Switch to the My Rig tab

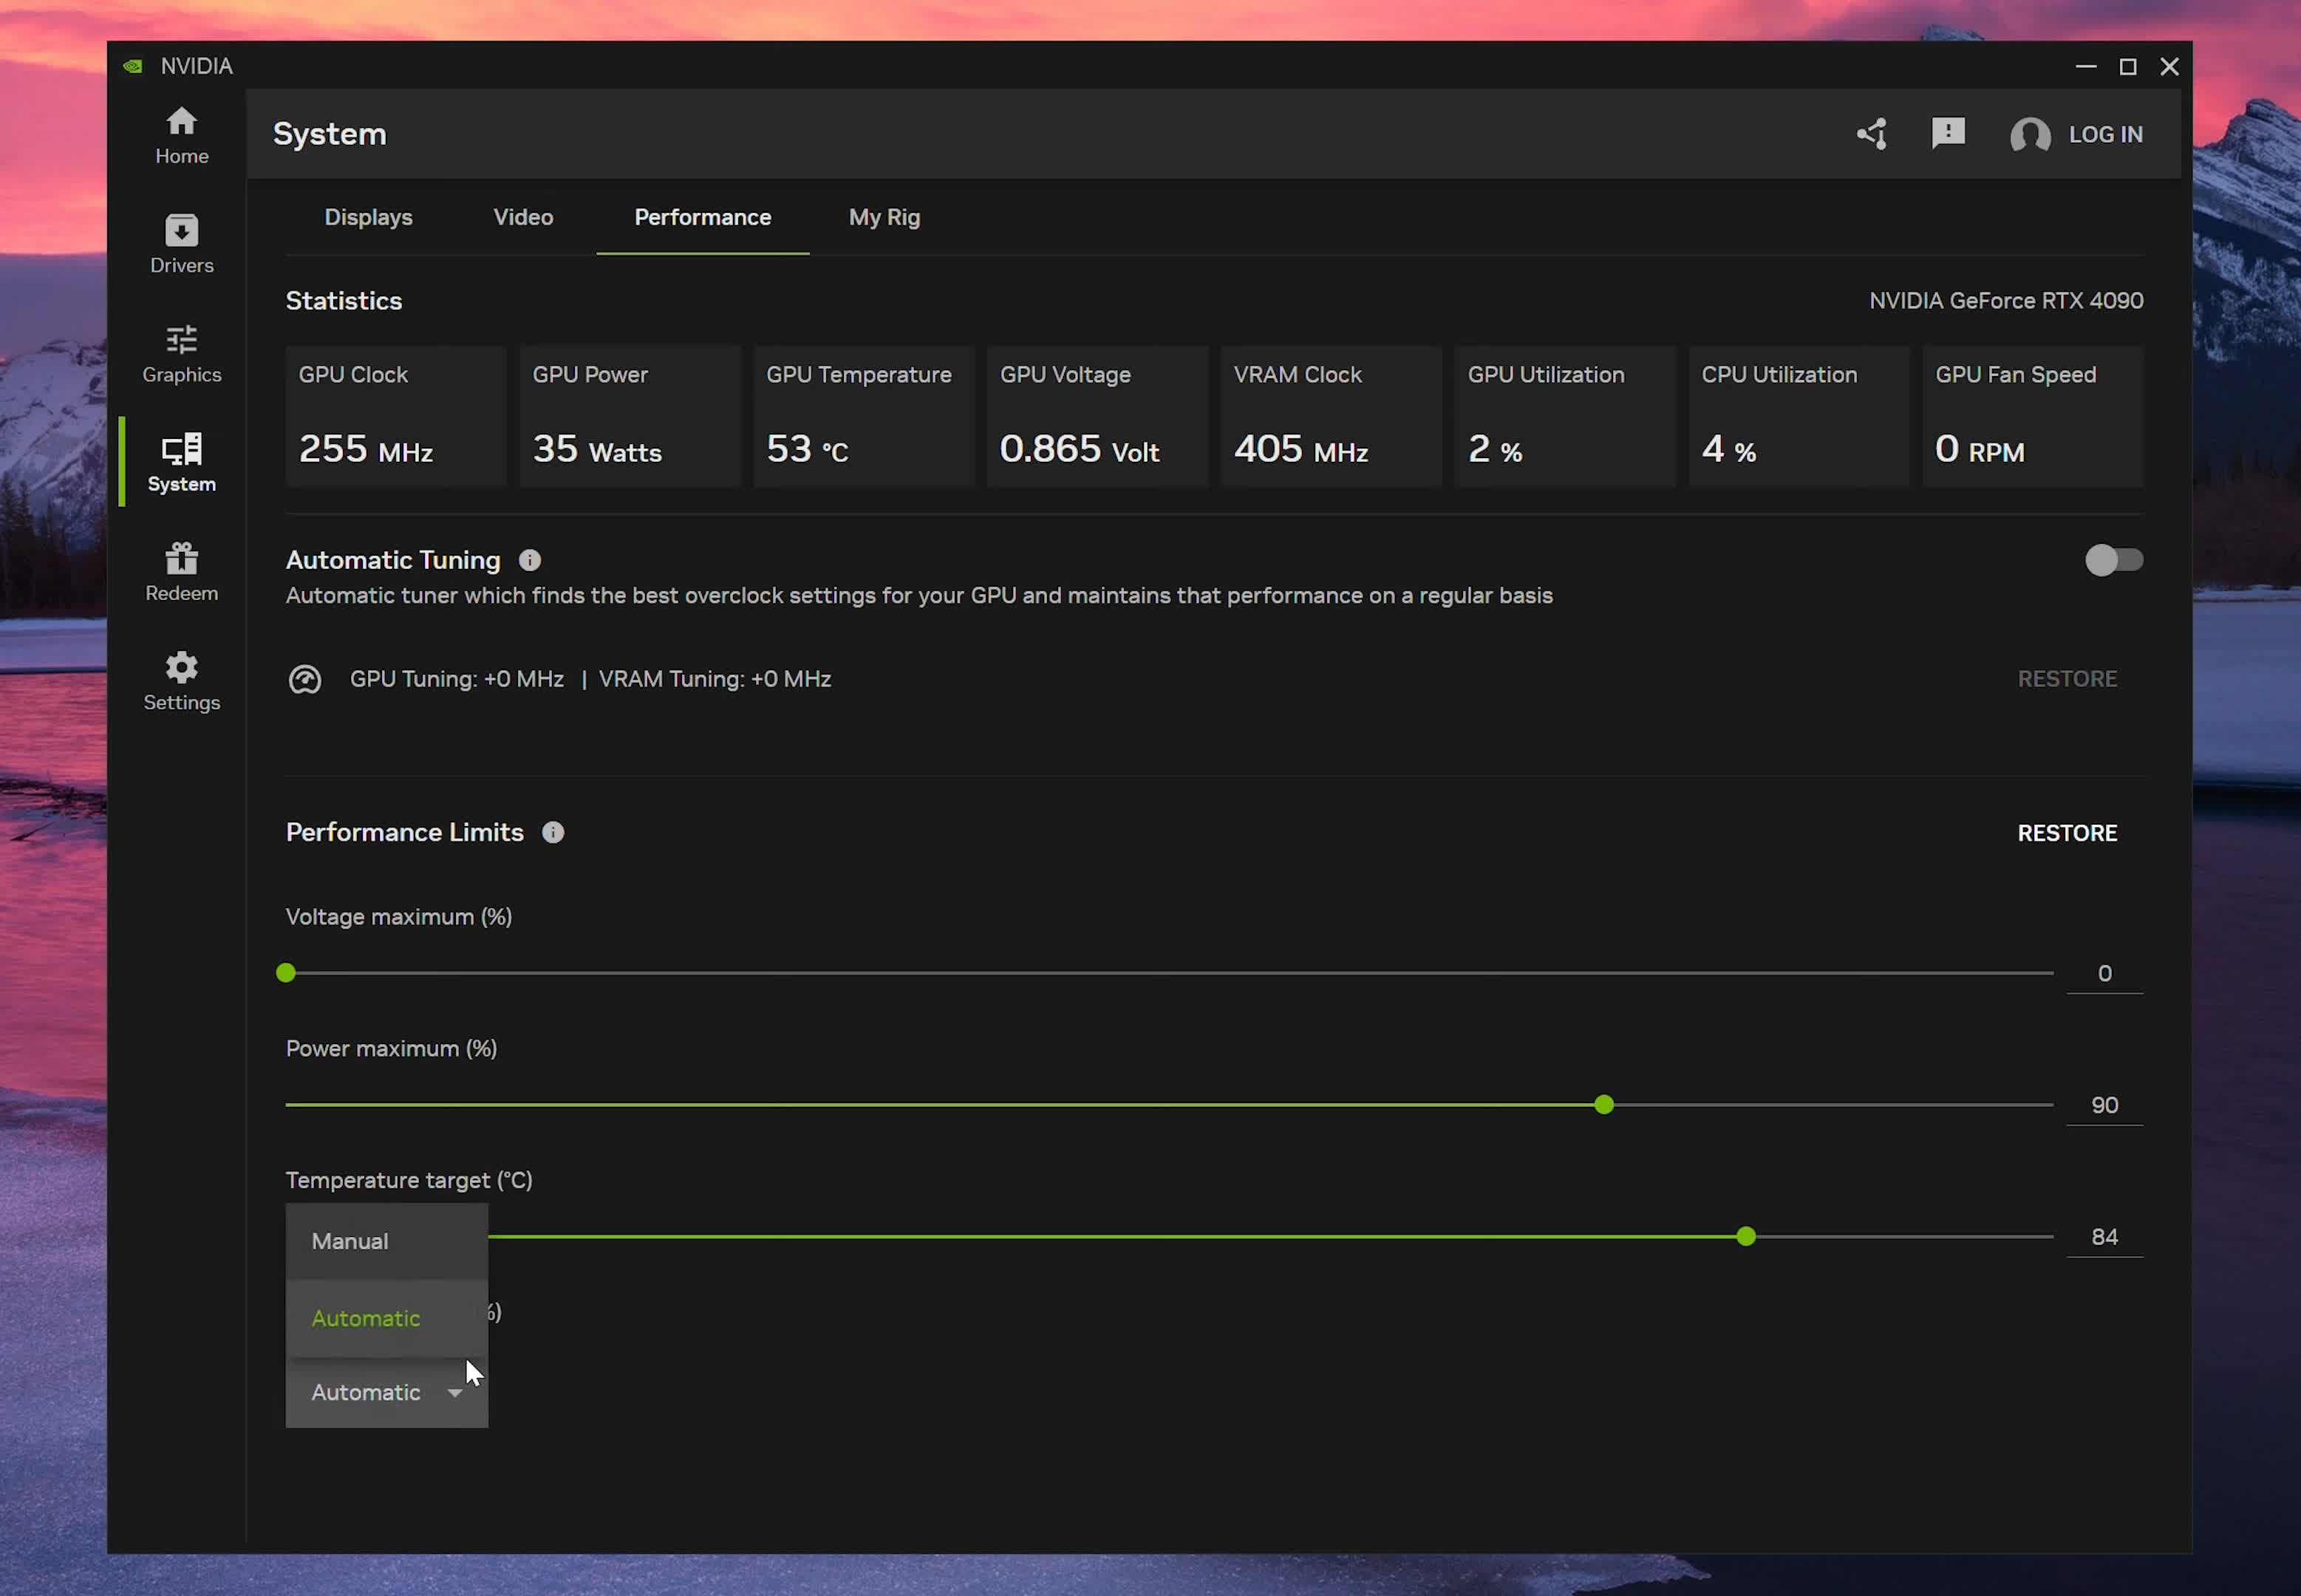point(884,217)
